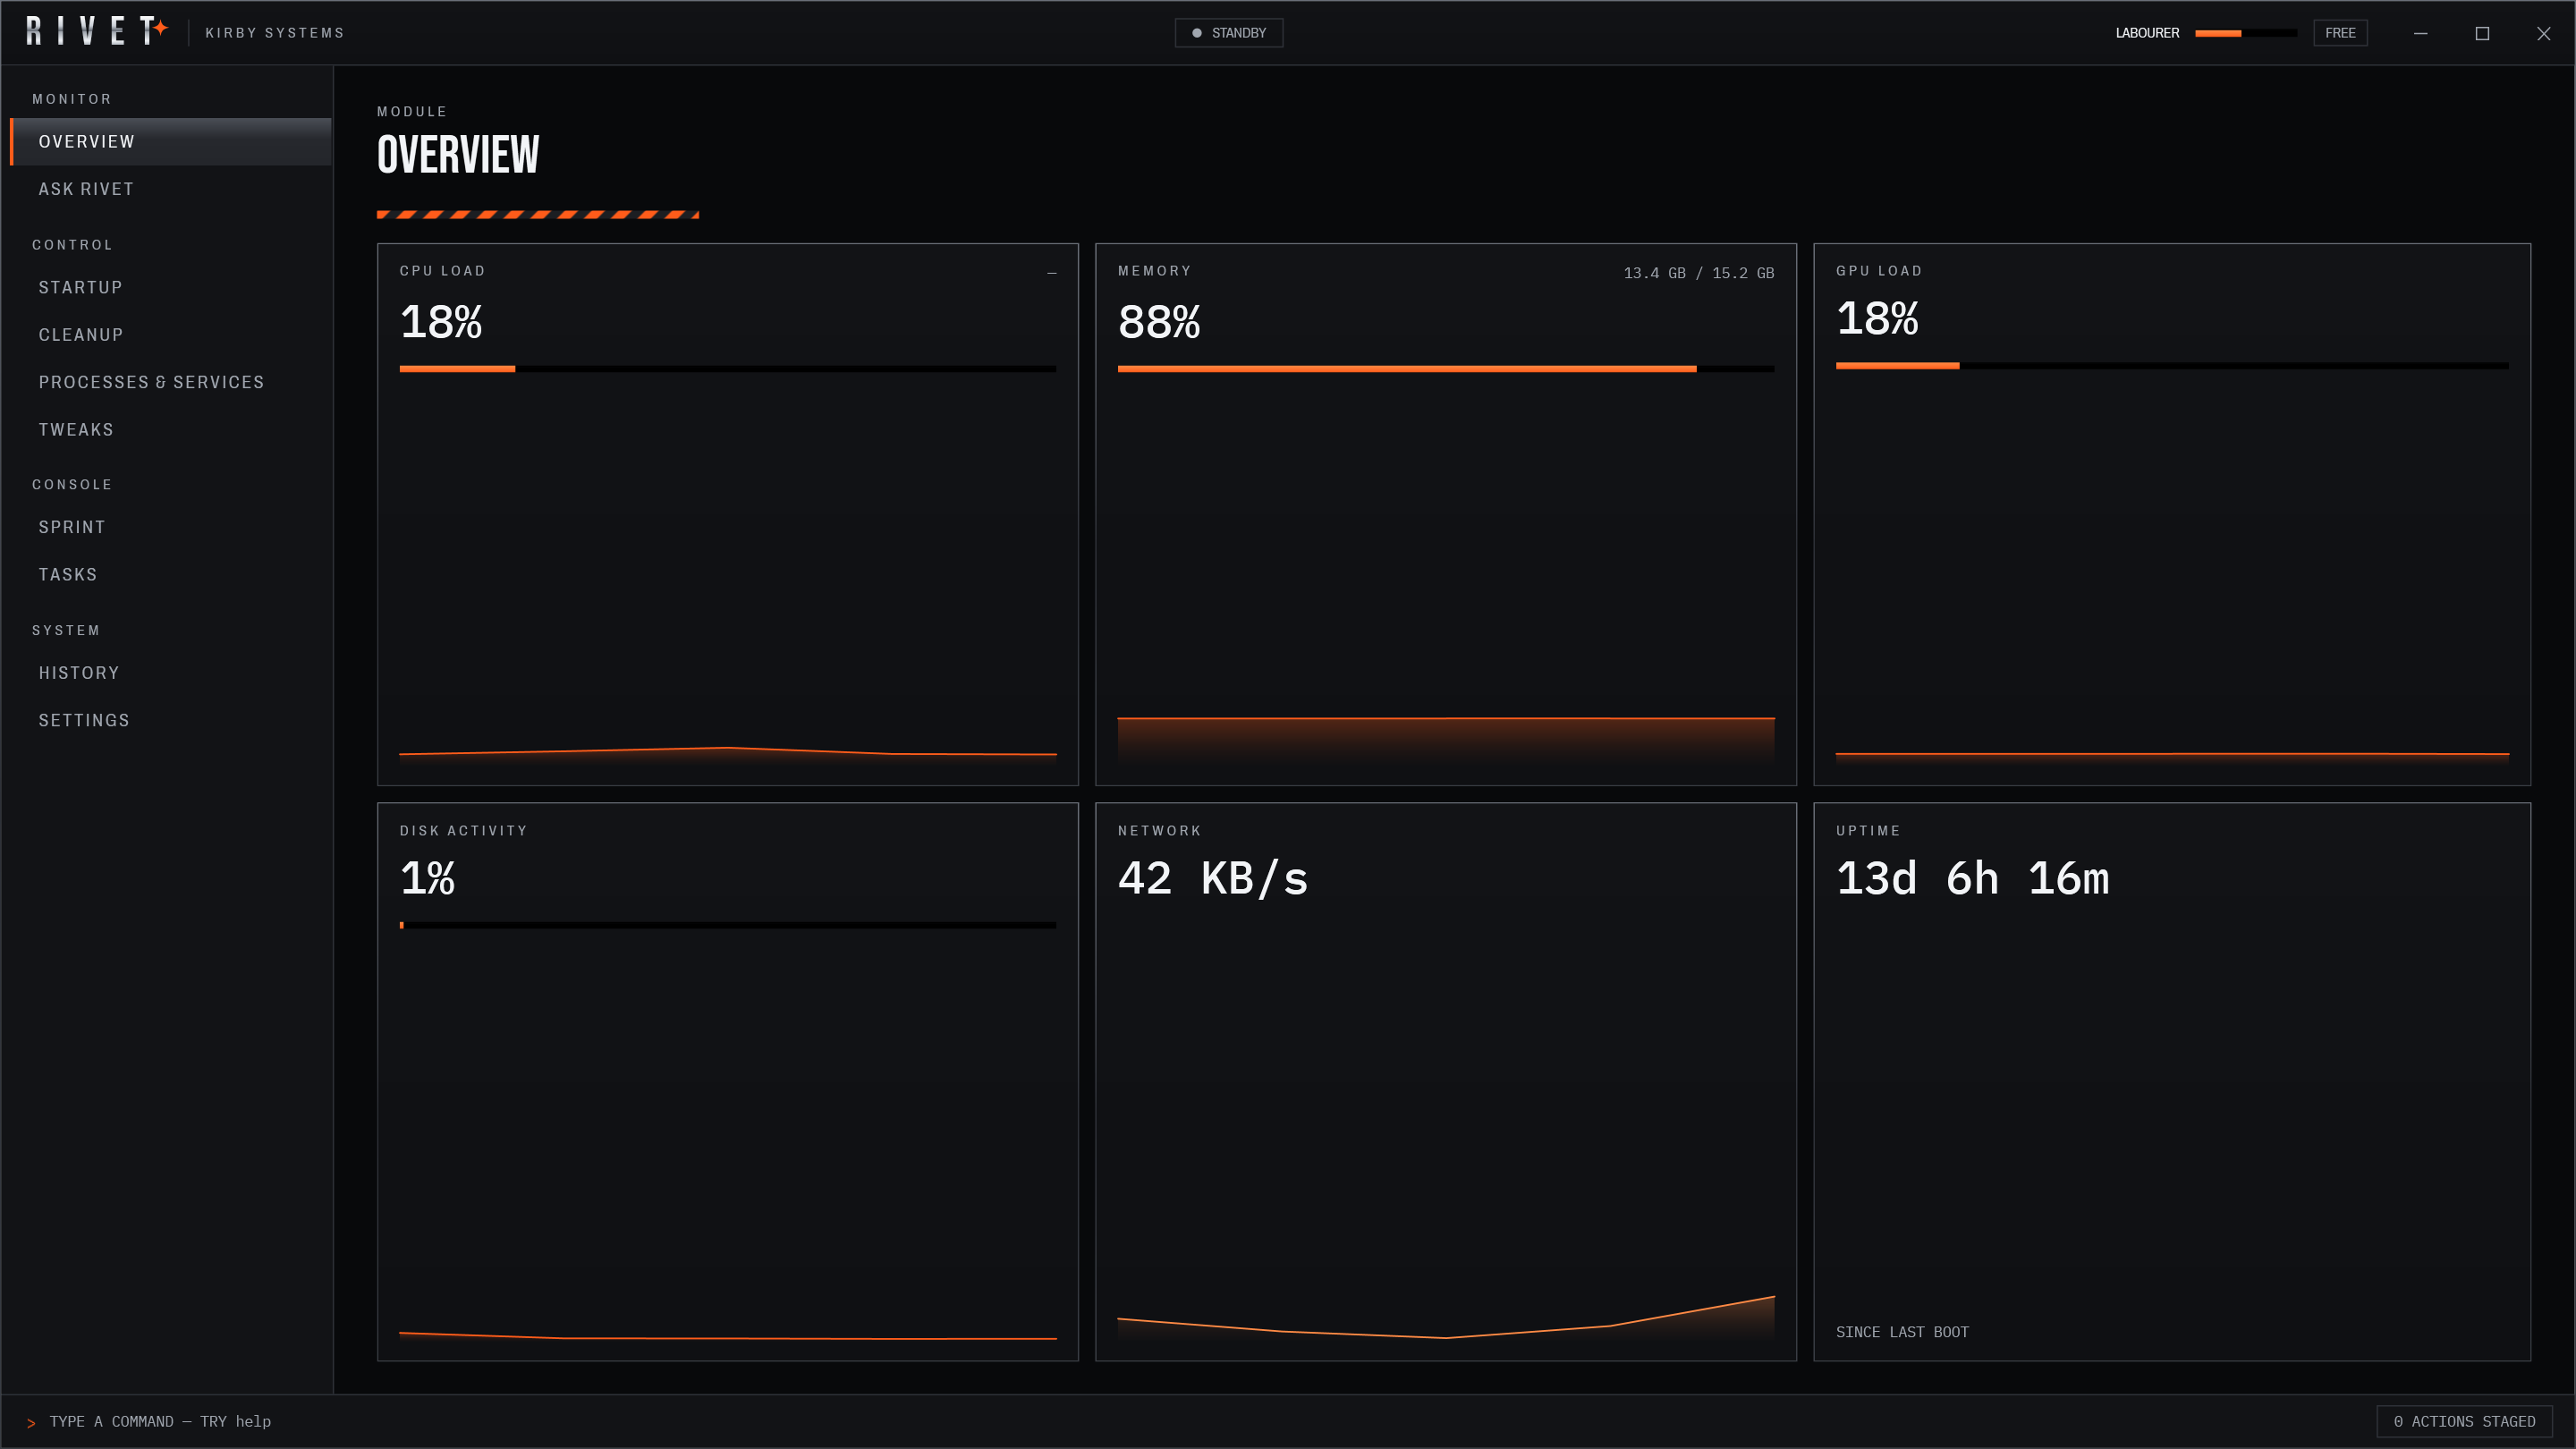Viewport: 2576px width, 1449px height.
Task: Click the LABOURER label
Action: [2147, 33]
